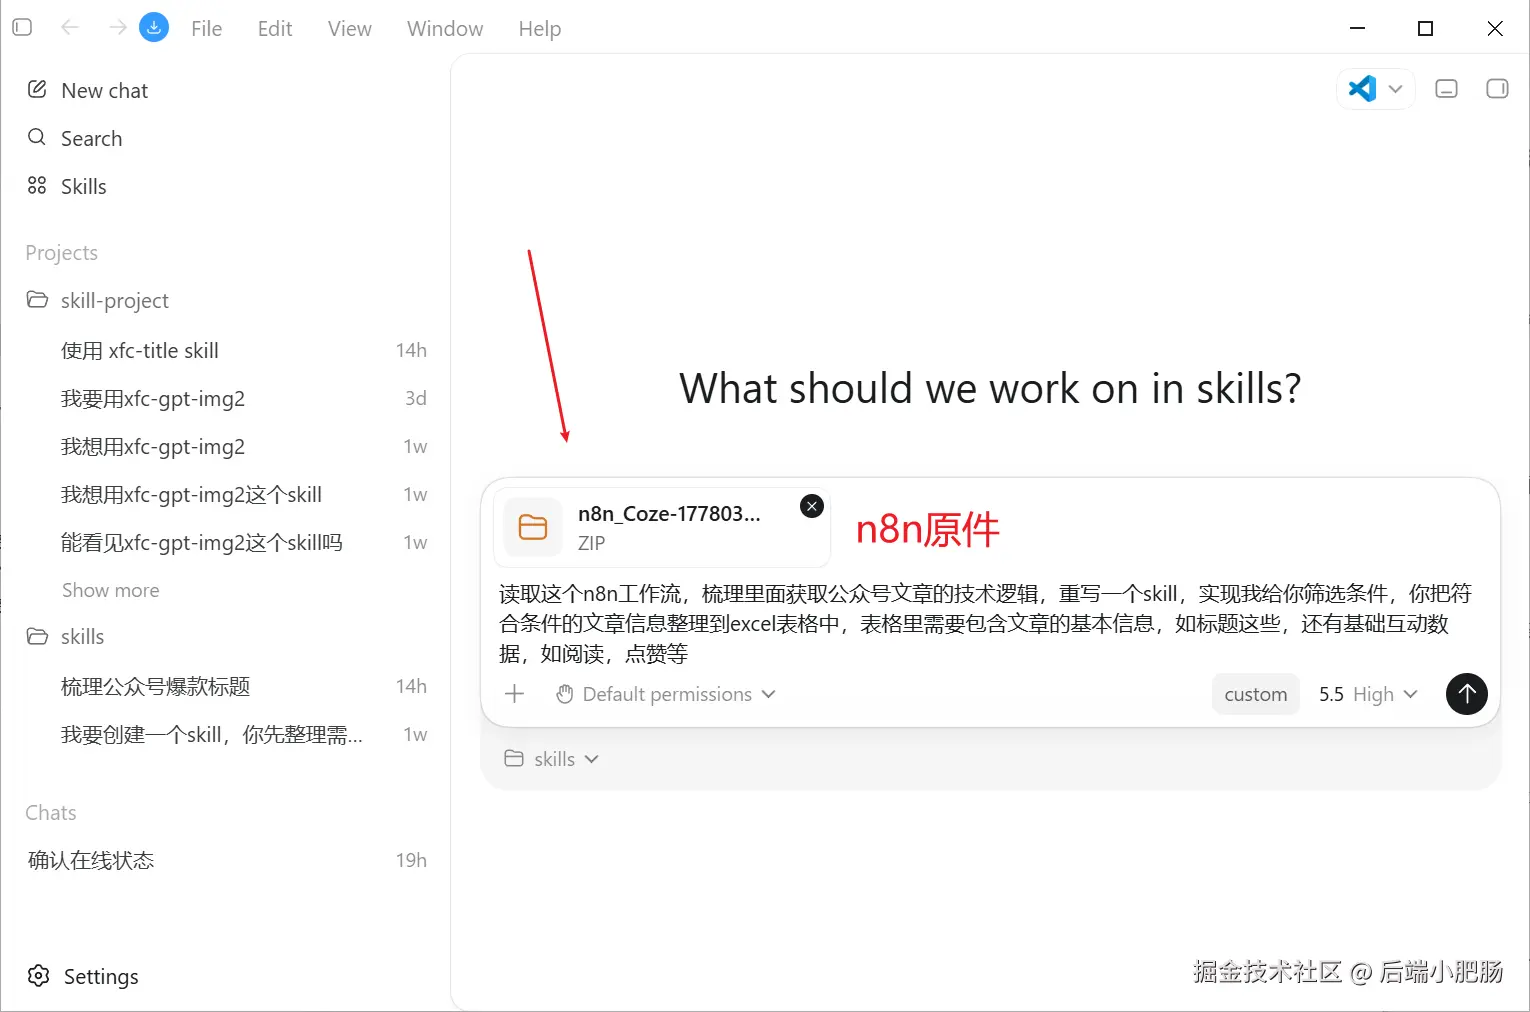The height and width of the screenshot is (1012, 1530).
Task: Go forward with the right arrow
Action: click(x=118, y=28)
